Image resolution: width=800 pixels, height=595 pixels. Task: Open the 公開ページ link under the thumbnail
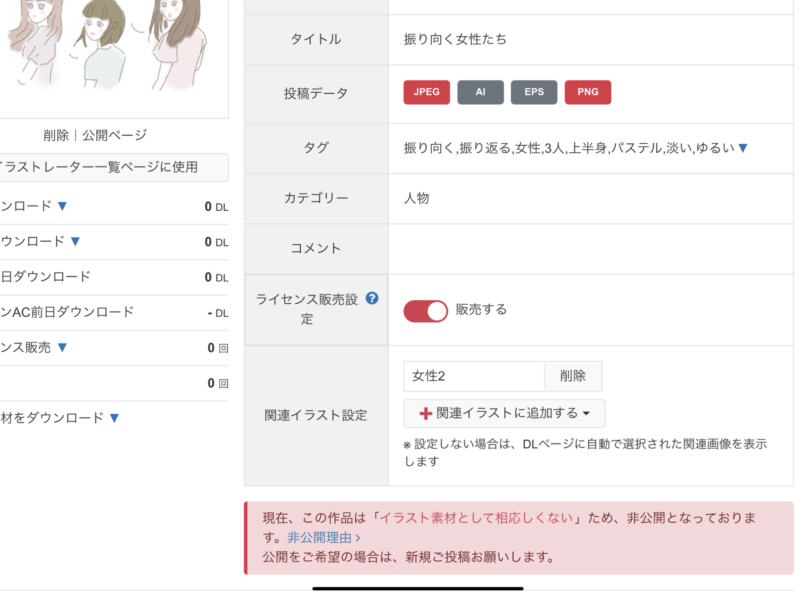click(114, 135)
